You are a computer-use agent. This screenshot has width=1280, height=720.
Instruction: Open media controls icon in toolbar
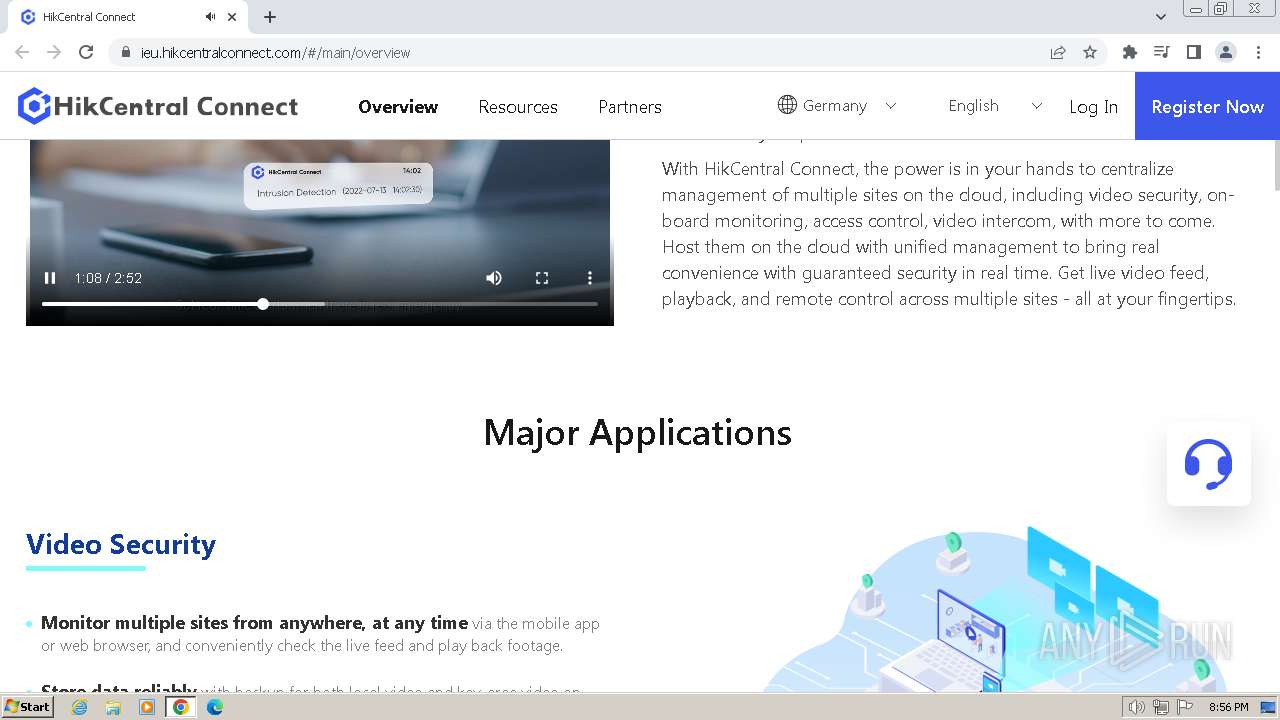coord(1161,52)
